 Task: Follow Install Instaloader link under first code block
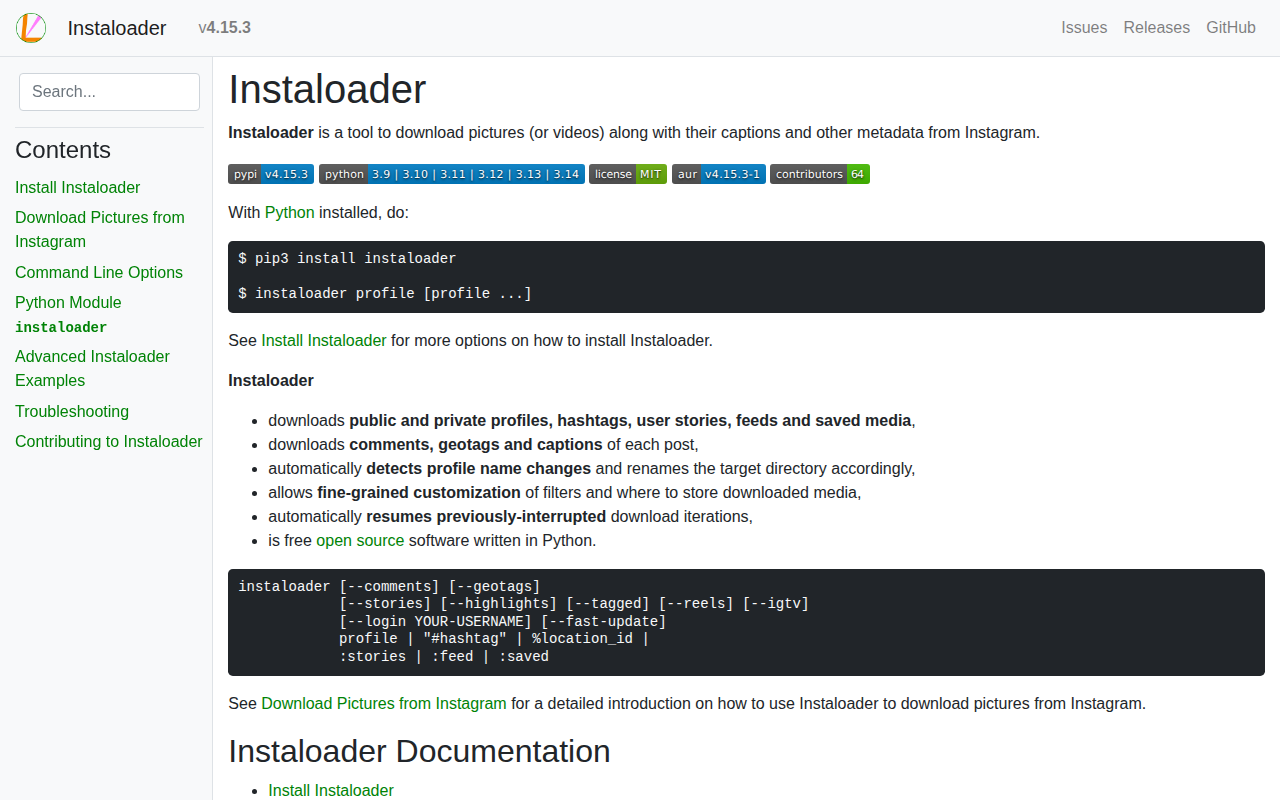click(324, 340)
